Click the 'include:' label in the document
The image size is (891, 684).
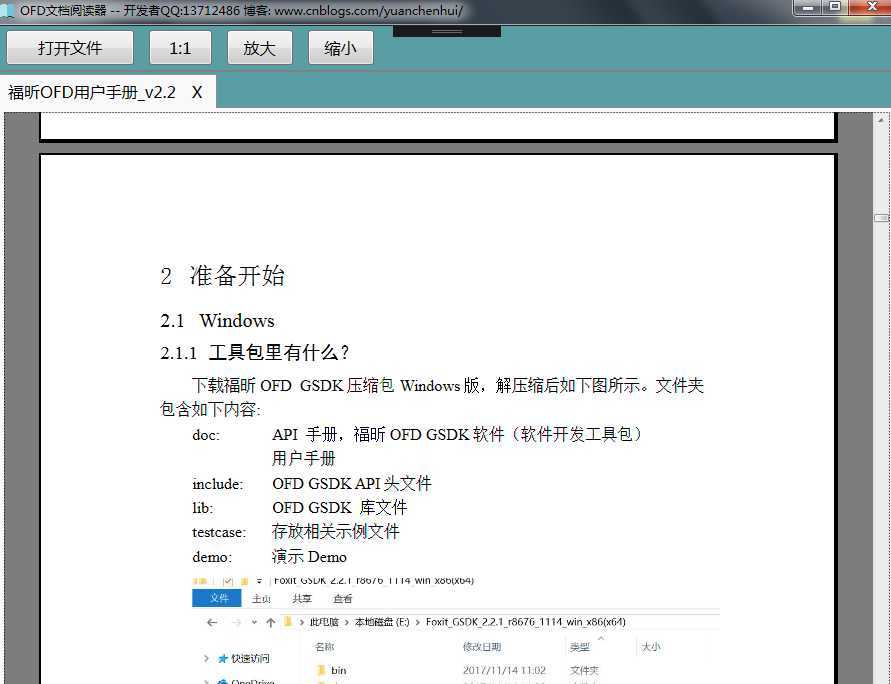point(218,484)
